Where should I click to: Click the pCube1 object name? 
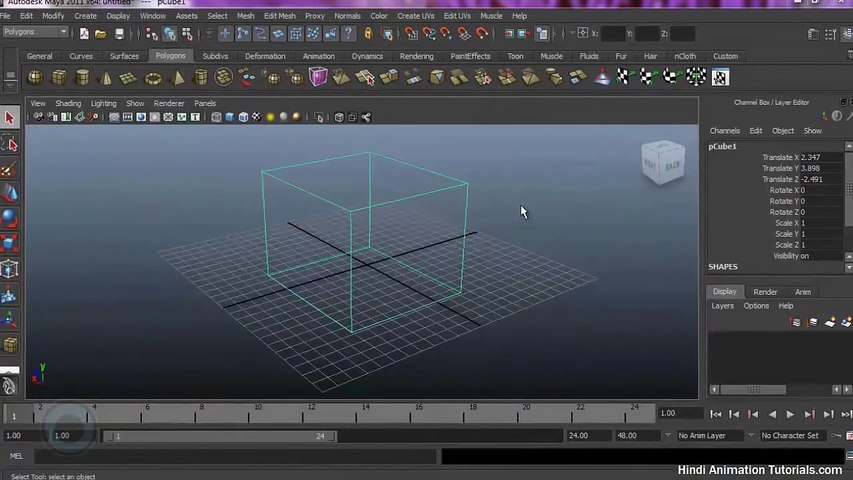coord(722,146)
